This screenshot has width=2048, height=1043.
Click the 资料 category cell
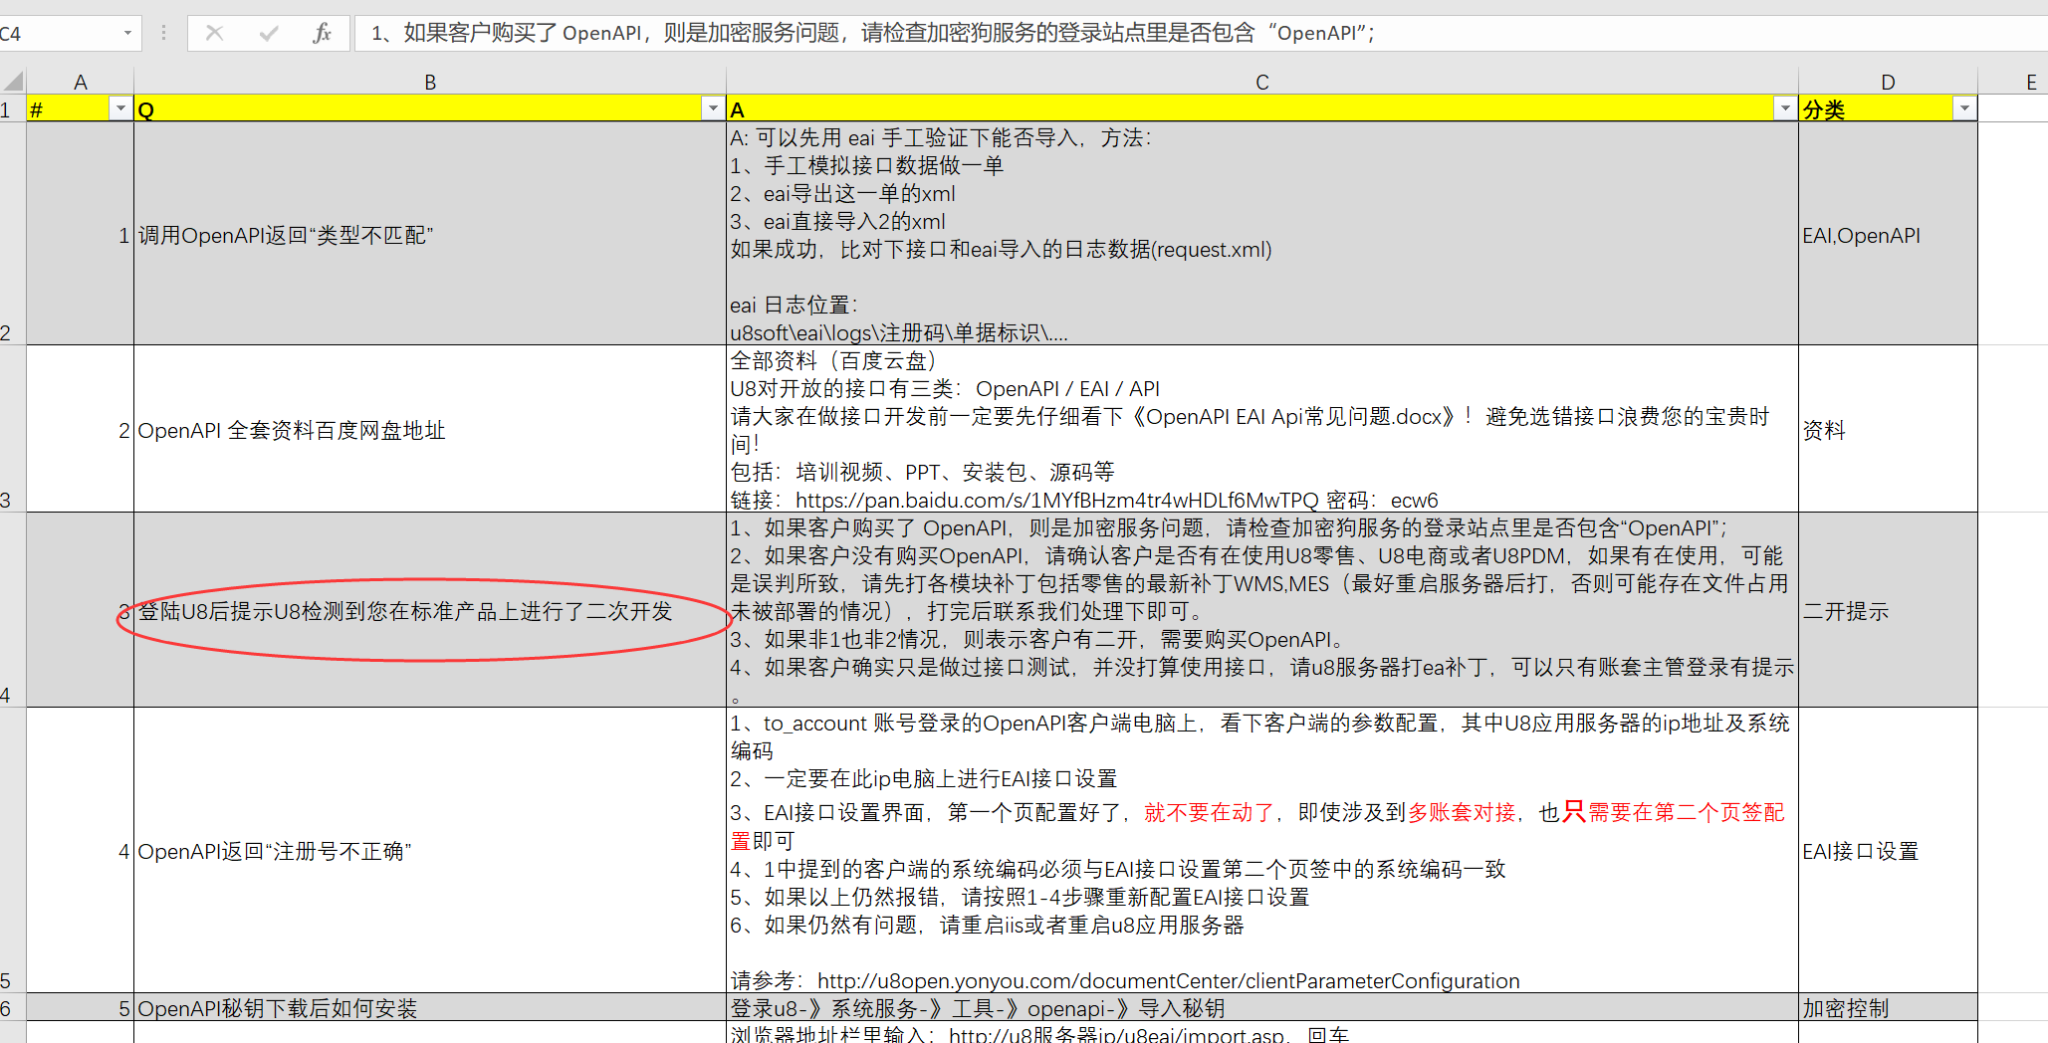click(x=1888, y=430)
